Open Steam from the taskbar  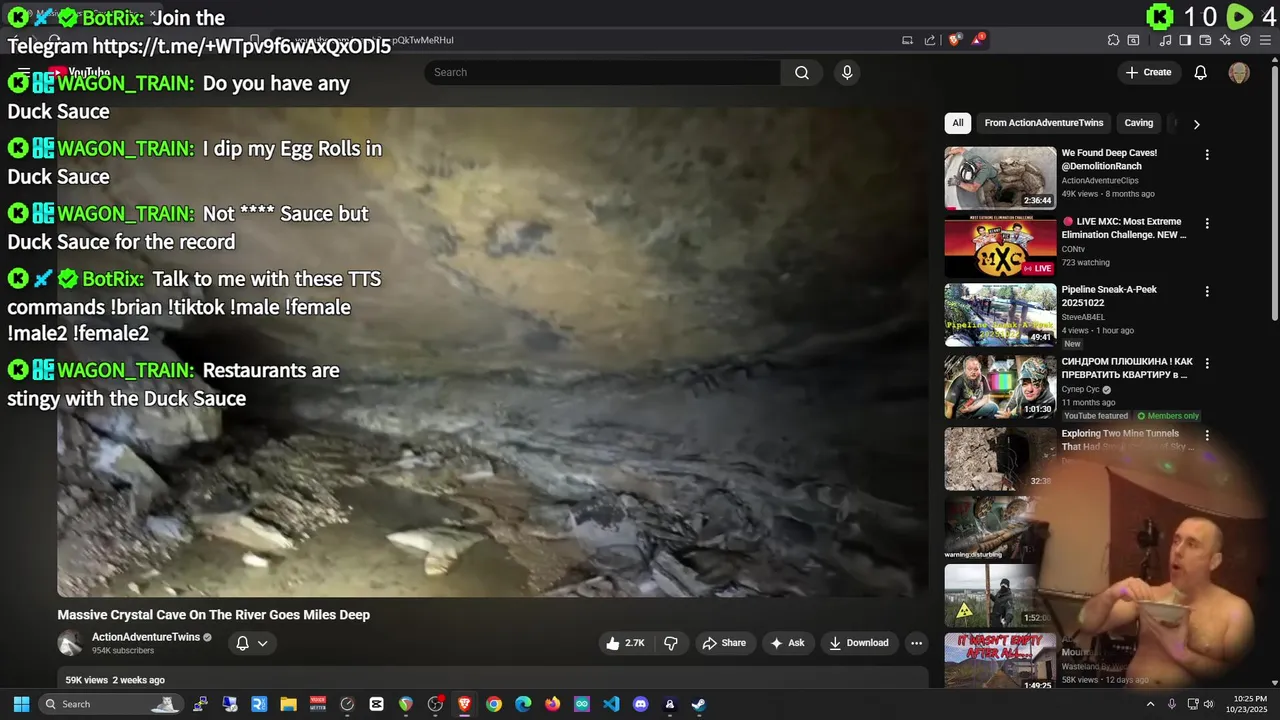tap(699, 704)
